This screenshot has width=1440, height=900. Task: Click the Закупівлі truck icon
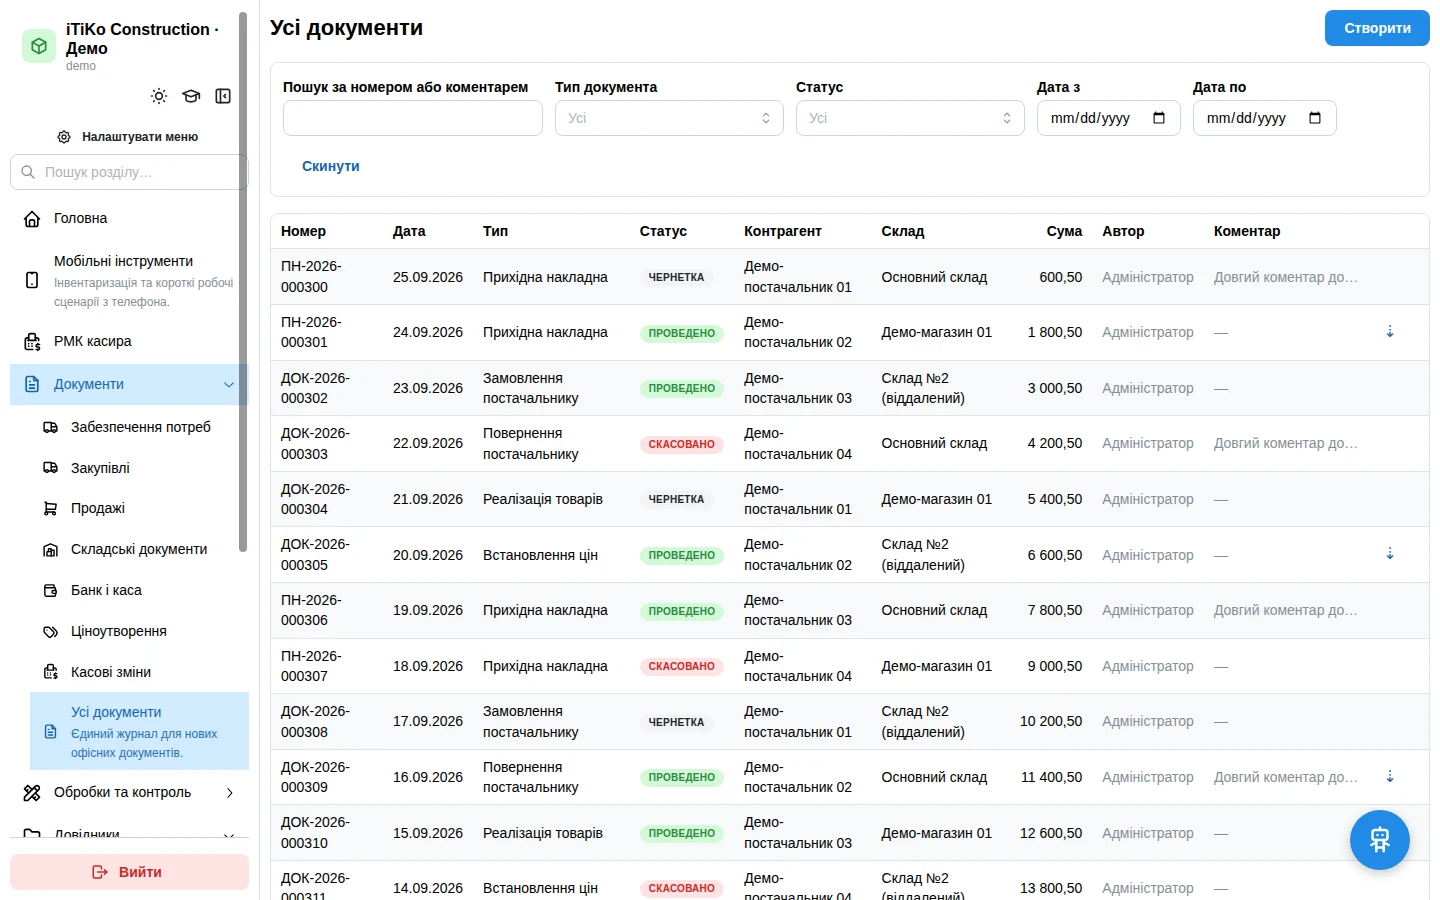pos(51,468)
